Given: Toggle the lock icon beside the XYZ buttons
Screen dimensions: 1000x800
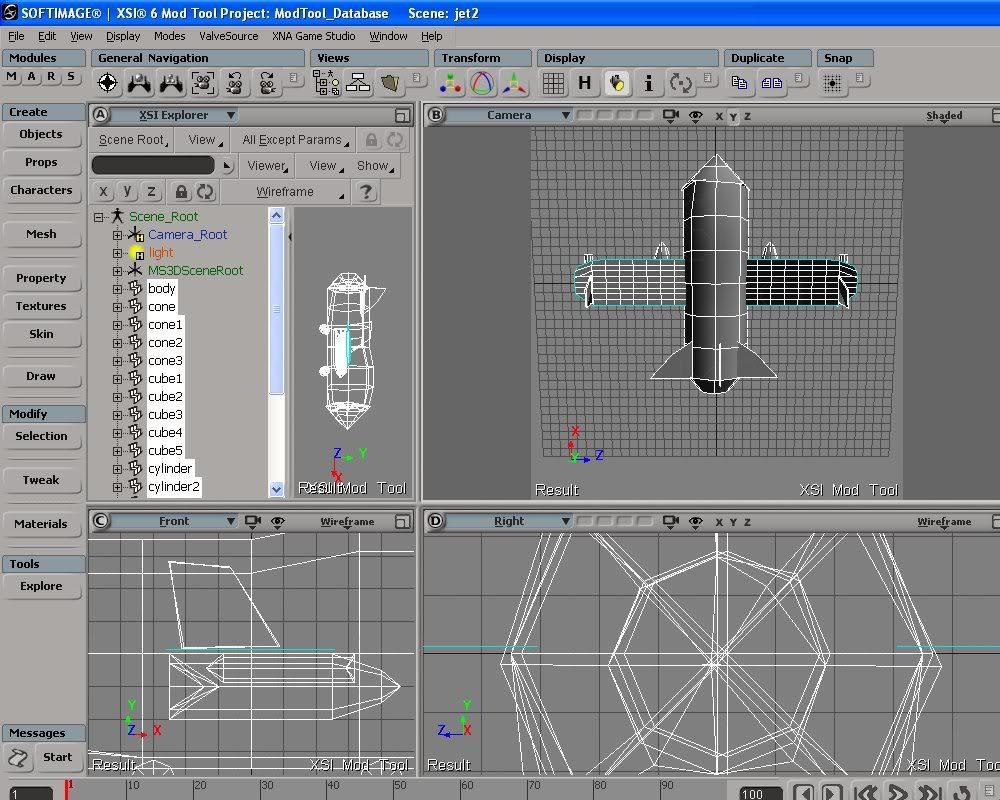Looking at the screenshot, I should 182,192.
